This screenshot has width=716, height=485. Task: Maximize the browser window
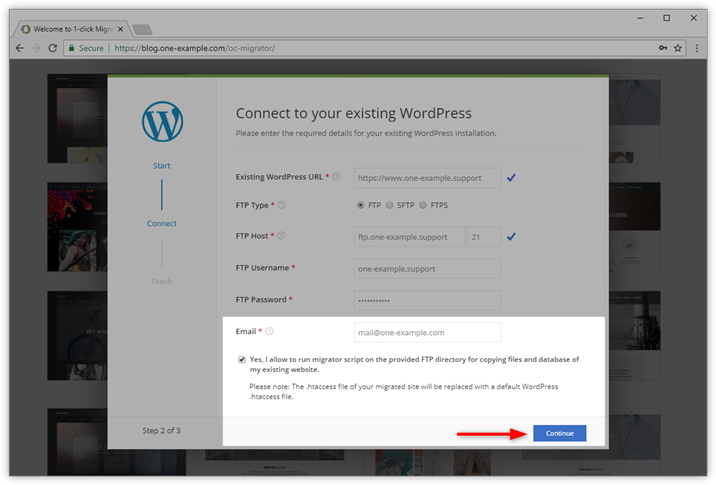click(667, 18)
